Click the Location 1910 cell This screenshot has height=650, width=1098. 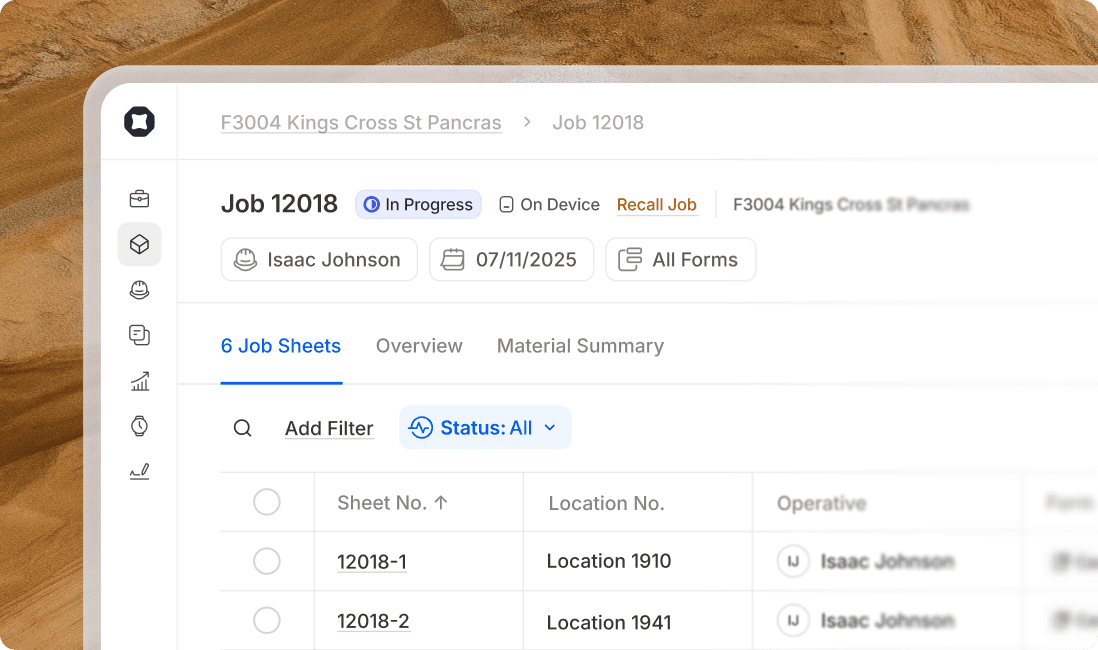[609, 561]
